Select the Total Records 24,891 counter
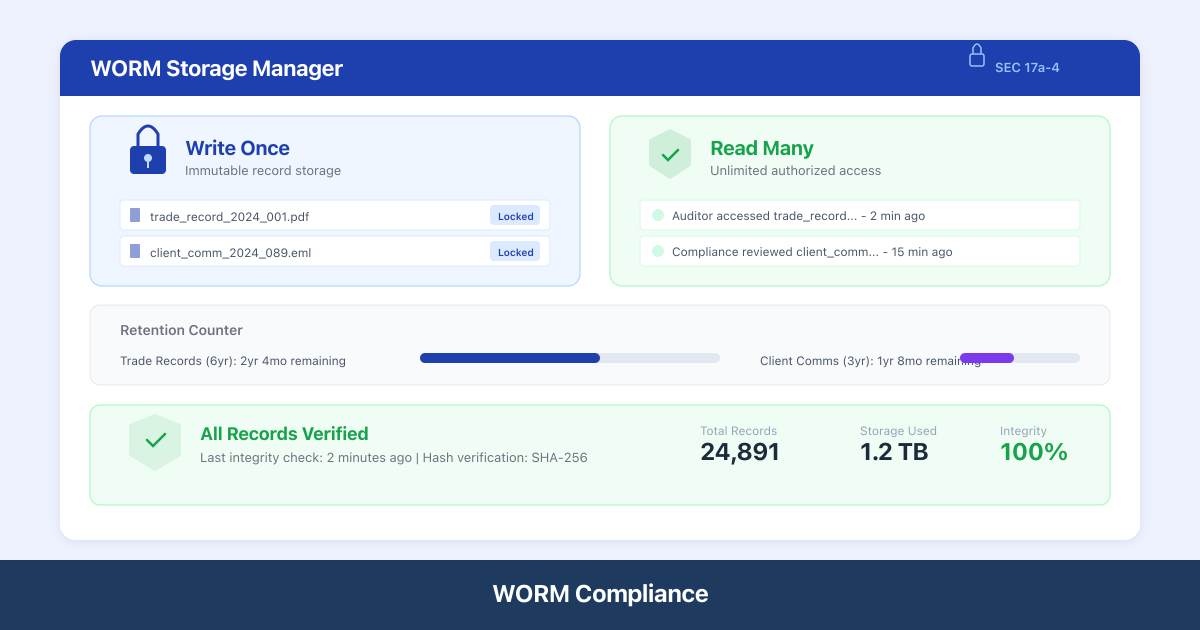The width and height of the screenshot is (1200, 630). coord(739,451)
